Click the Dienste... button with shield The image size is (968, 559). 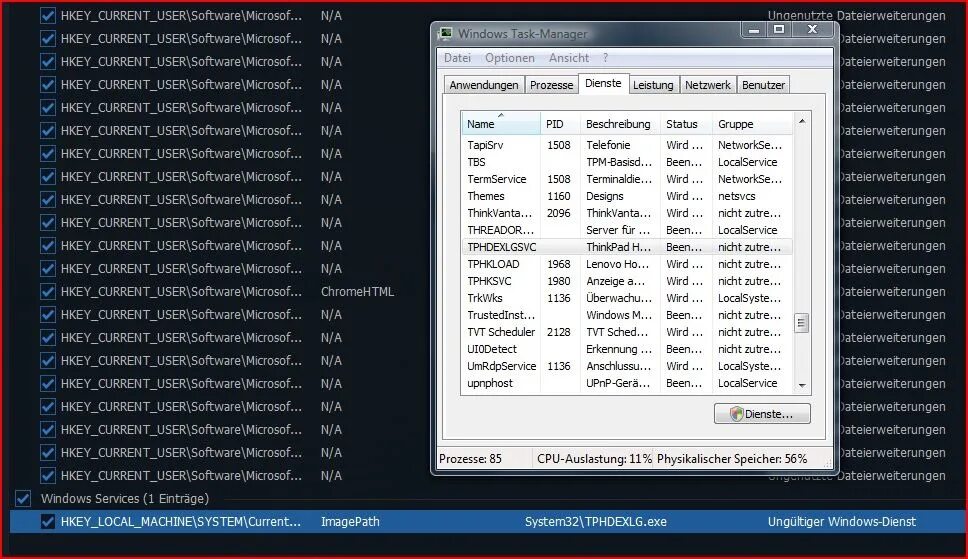pos(762,414)
